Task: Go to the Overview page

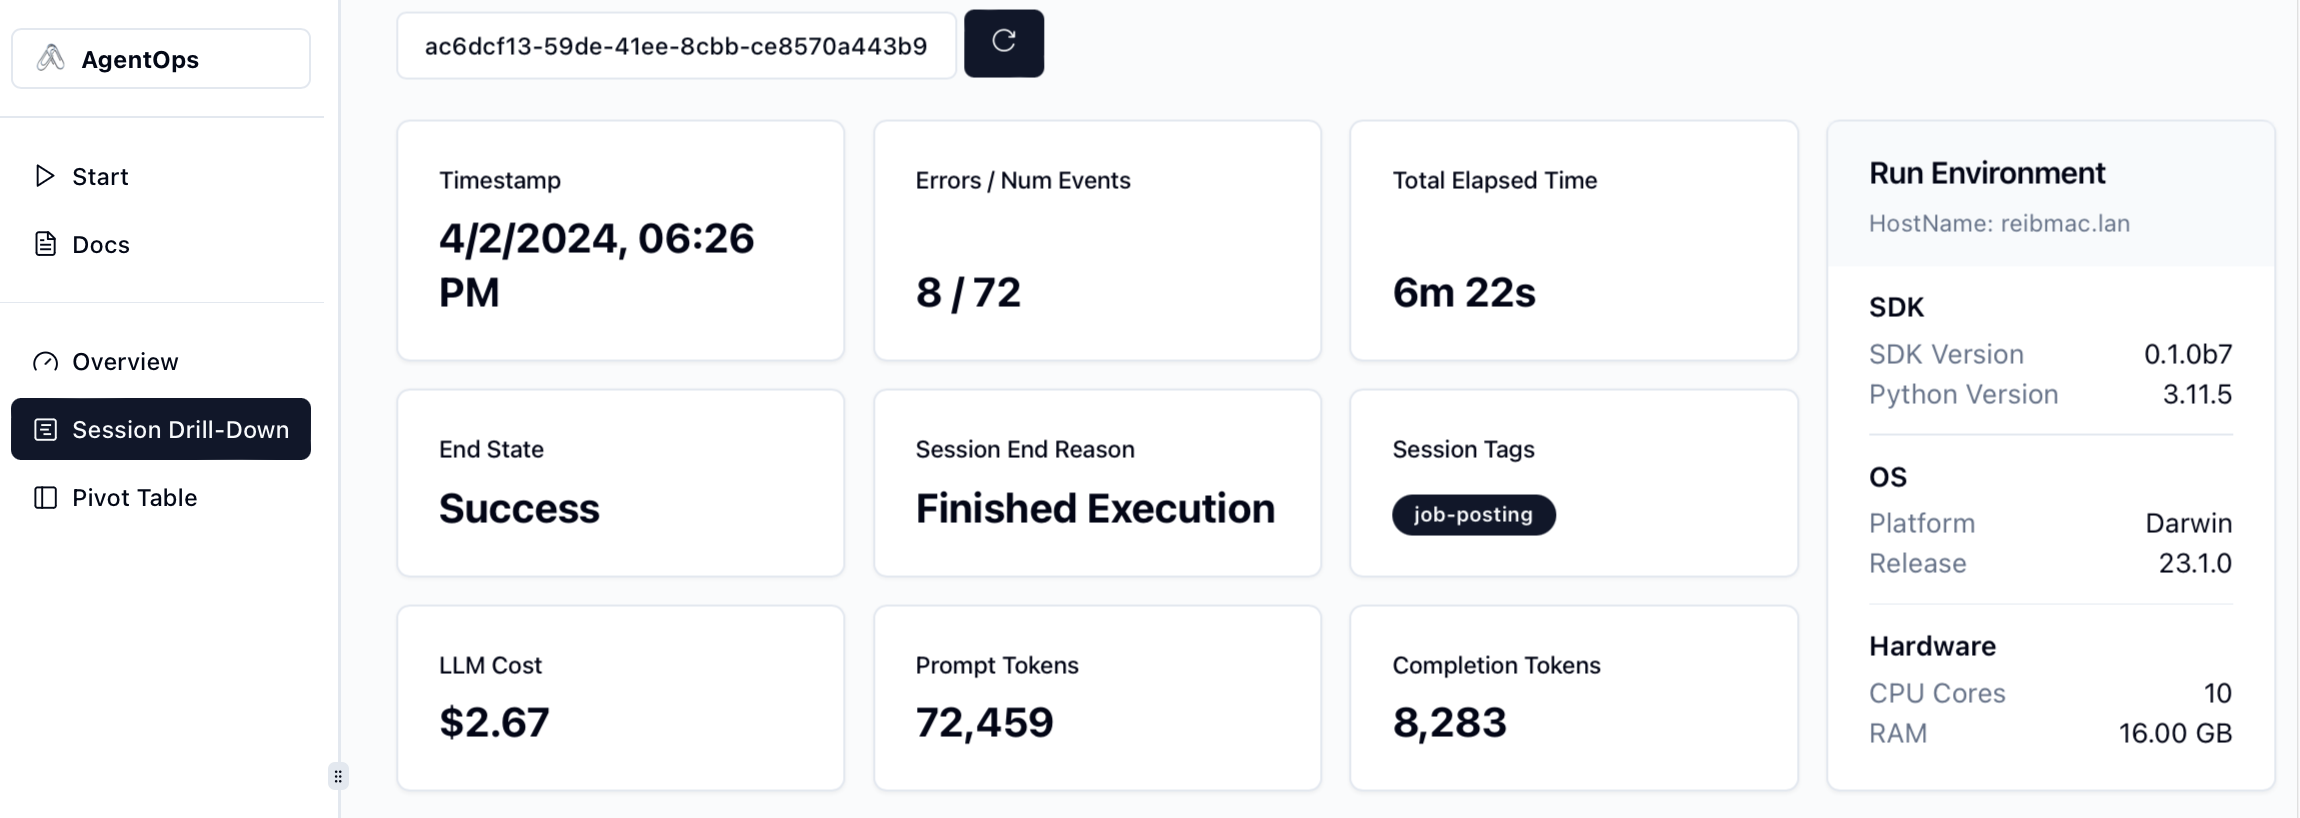Action: coord(125,362)
